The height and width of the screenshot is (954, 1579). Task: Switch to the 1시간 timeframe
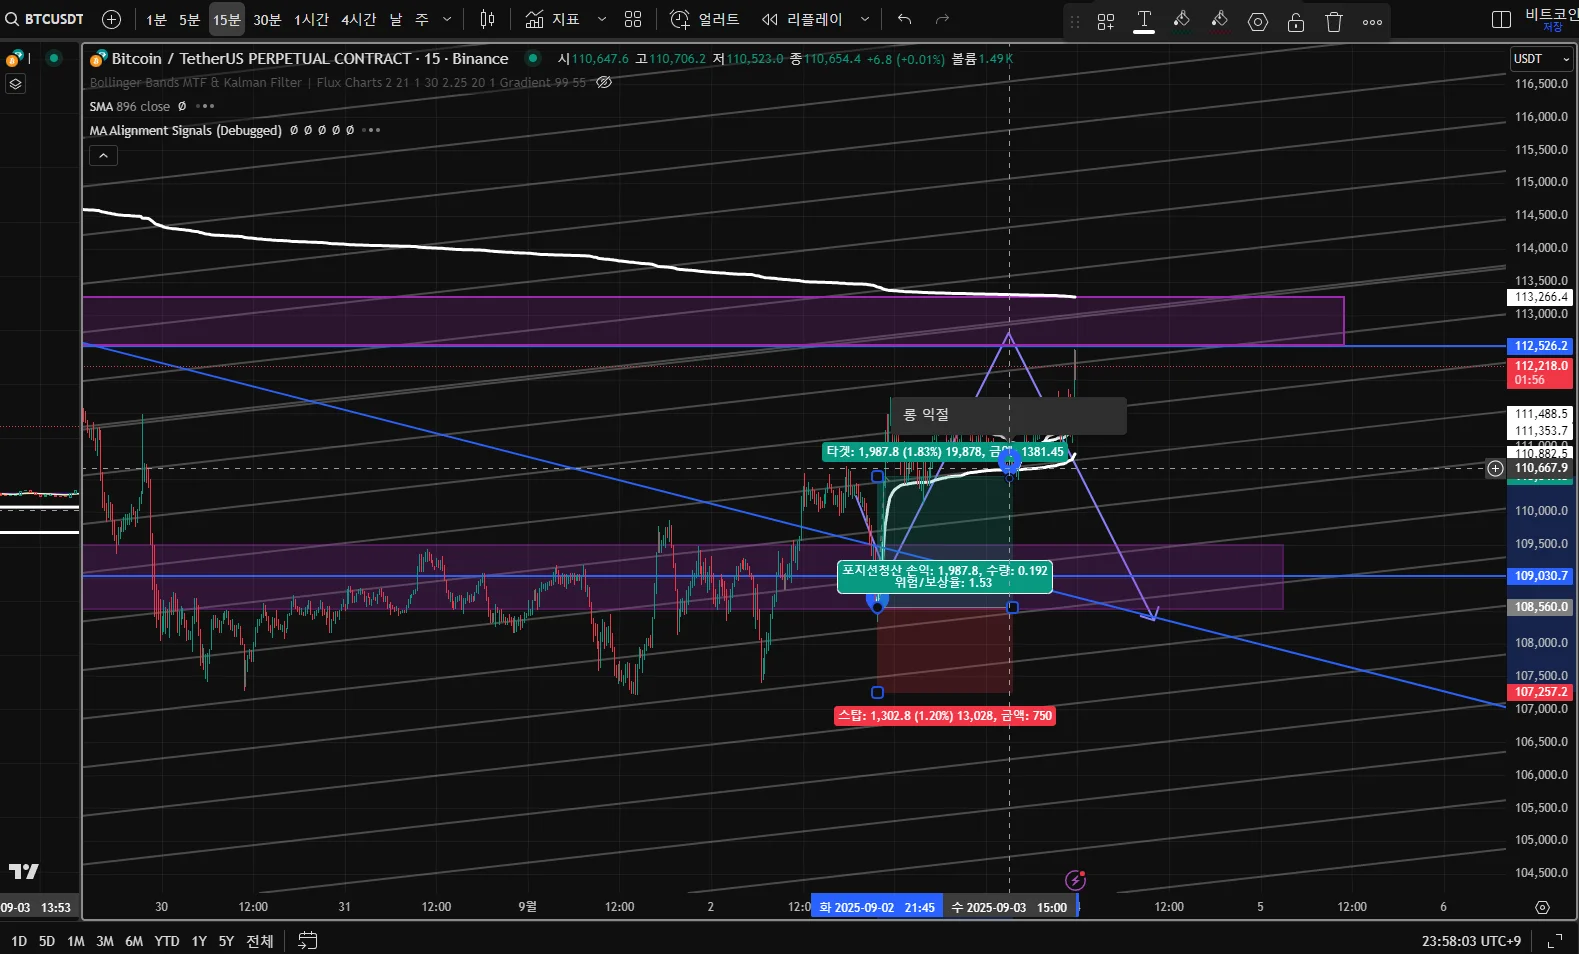tap(311, 20)
